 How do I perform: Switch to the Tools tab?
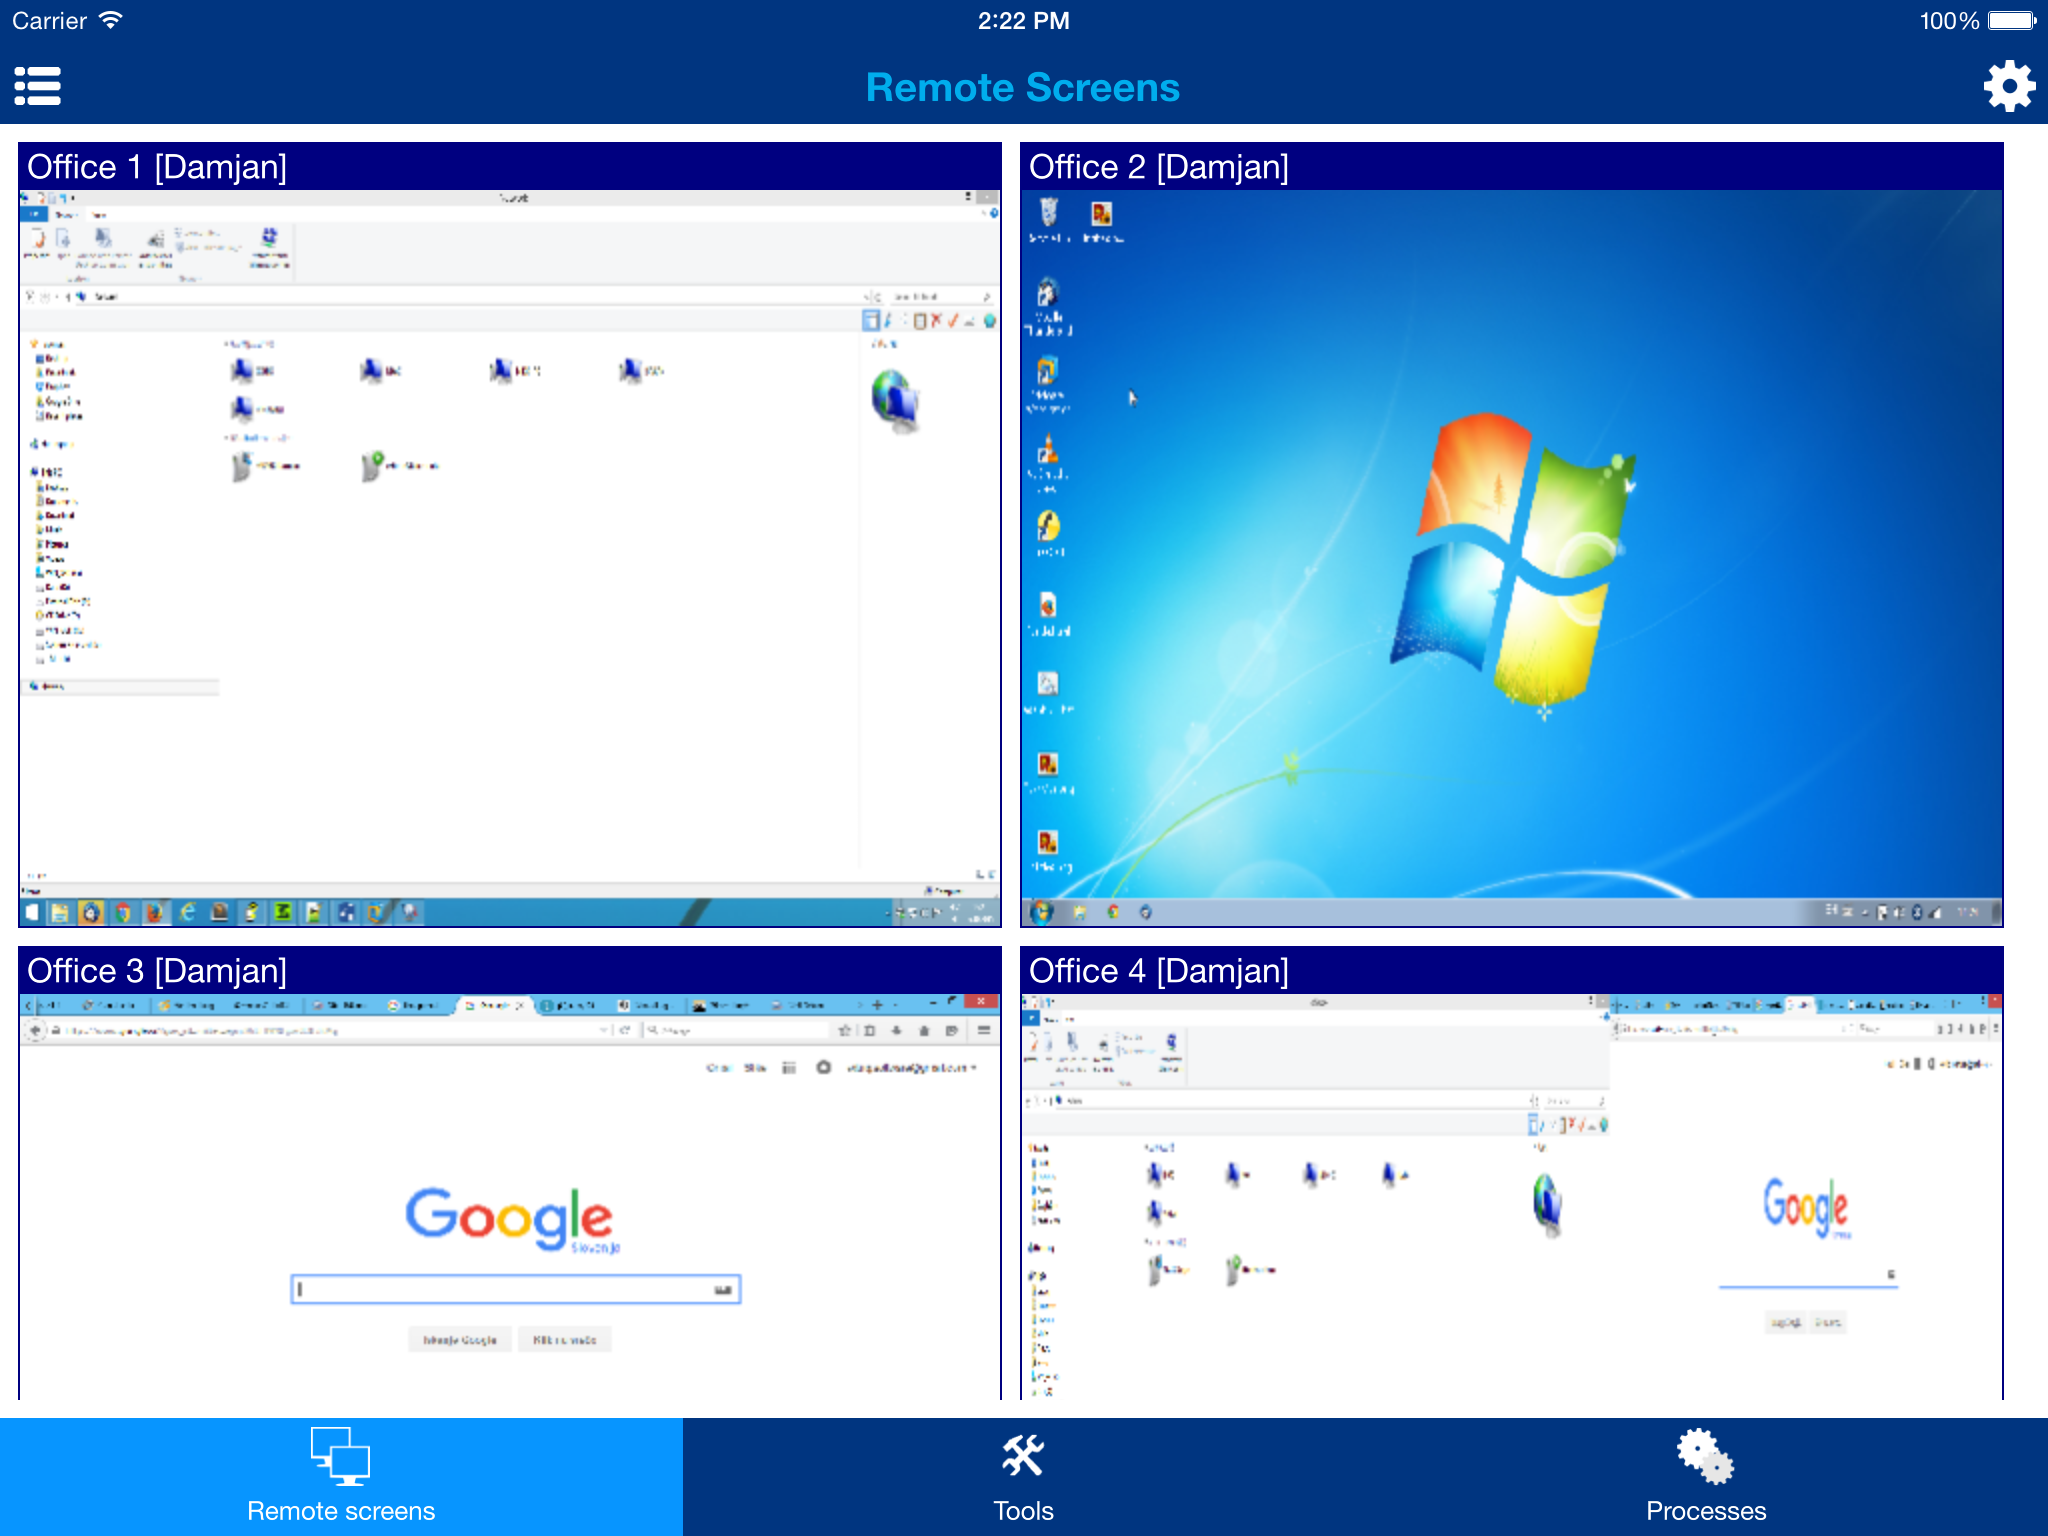point(1023,1477)
